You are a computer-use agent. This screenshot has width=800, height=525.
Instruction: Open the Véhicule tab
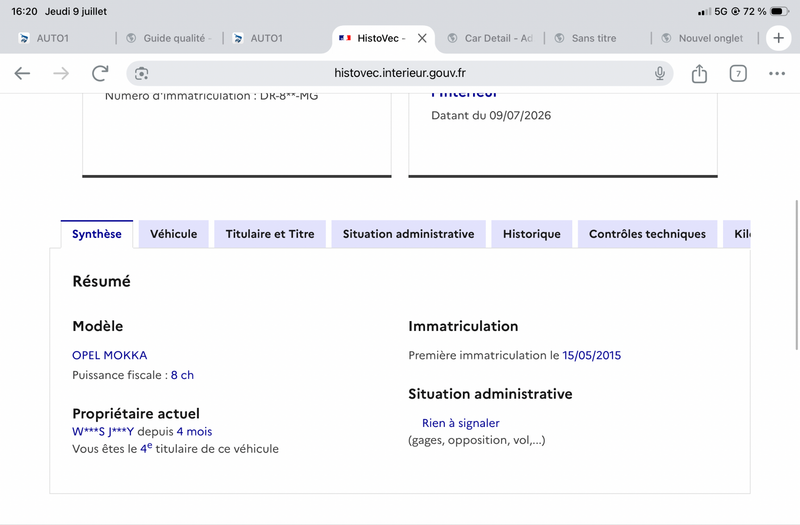(173, 234)
